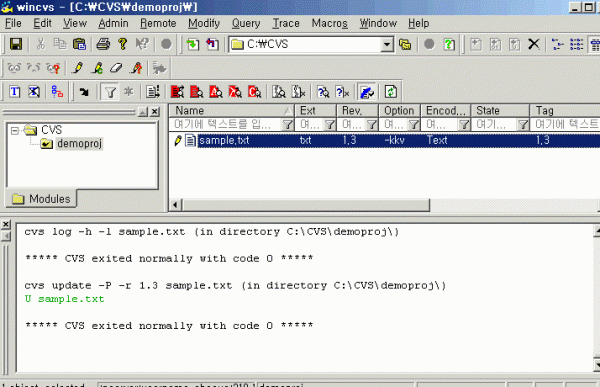The image size is (600, 387).
Task: Click the eraser Unedit icon
Action: click(116, 68)
